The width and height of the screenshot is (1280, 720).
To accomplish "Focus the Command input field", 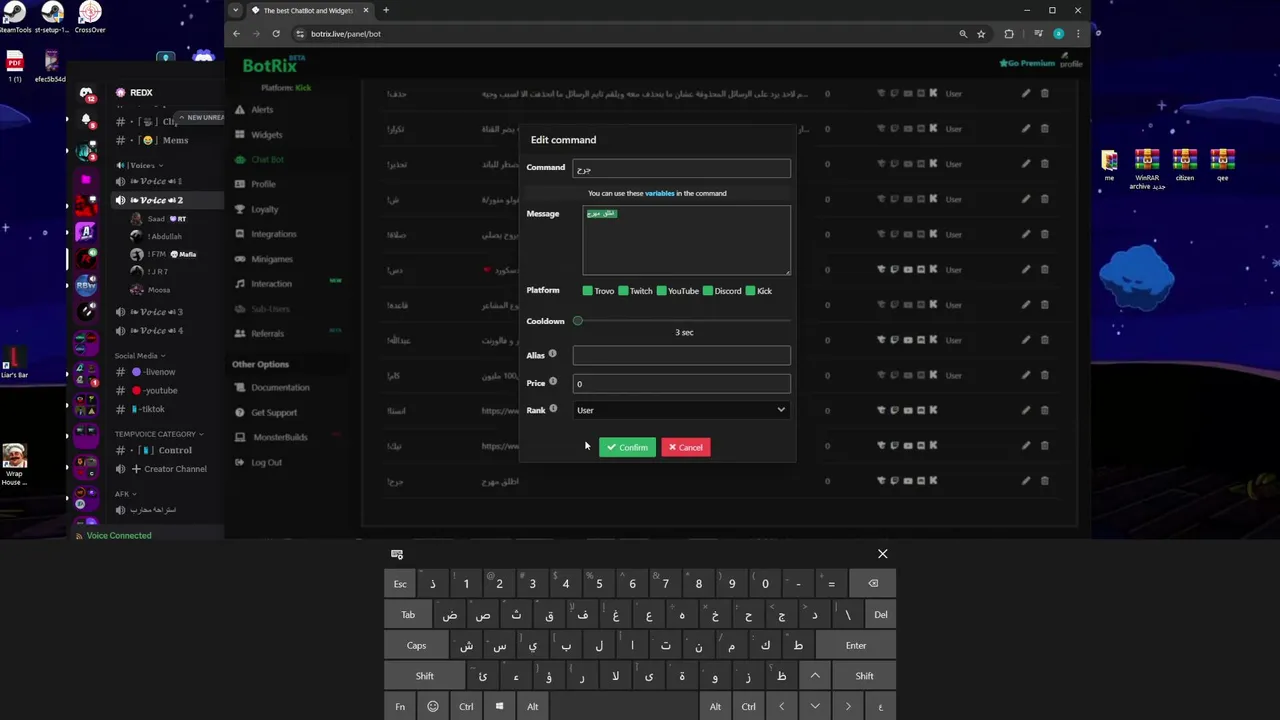I will tap(681, 169).
